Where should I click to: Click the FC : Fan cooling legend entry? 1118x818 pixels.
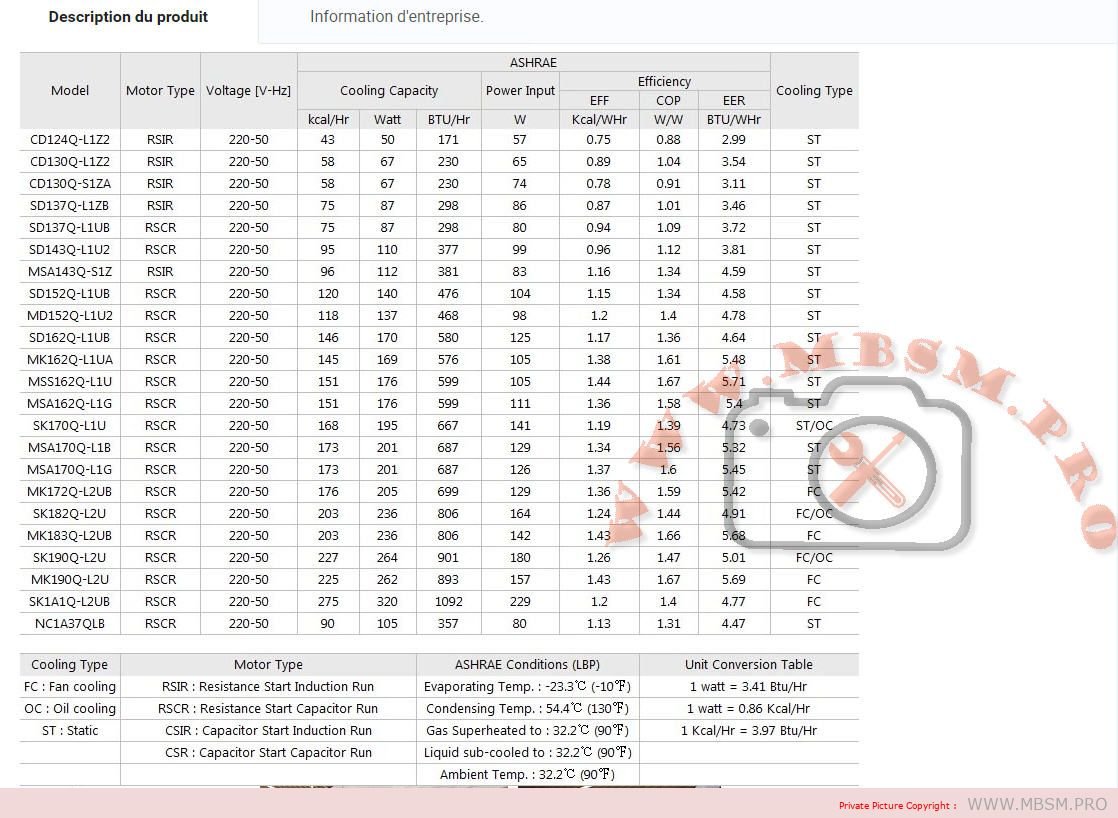[x=70, y=687]
